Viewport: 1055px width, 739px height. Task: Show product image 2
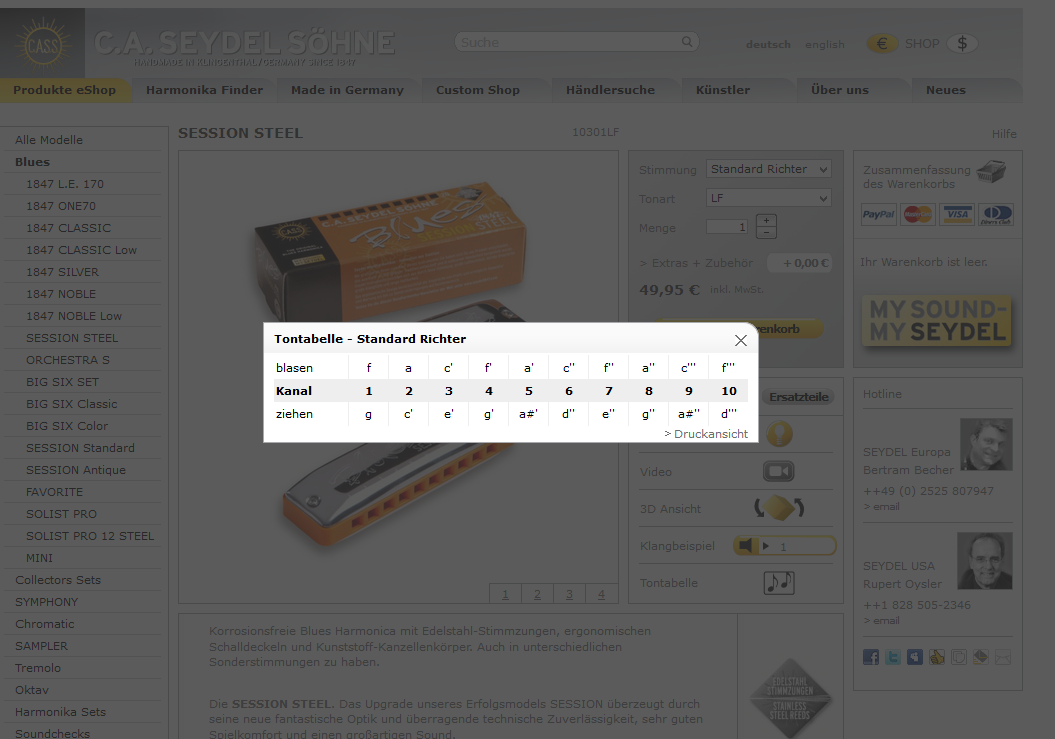pos(537,594)
